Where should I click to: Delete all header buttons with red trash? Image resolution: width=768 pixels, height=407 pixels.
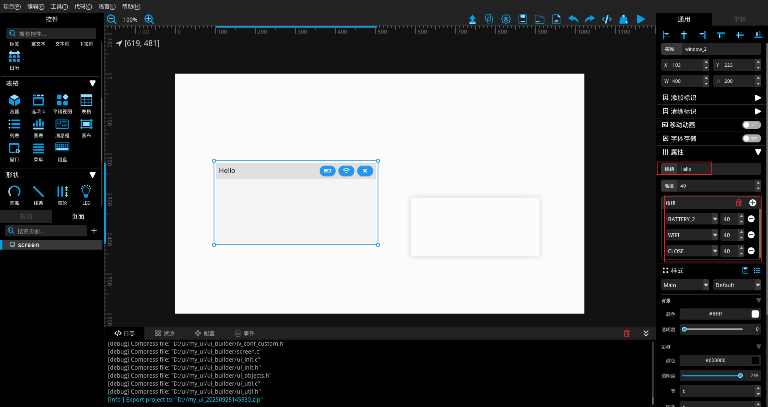[x=739, y=202]
